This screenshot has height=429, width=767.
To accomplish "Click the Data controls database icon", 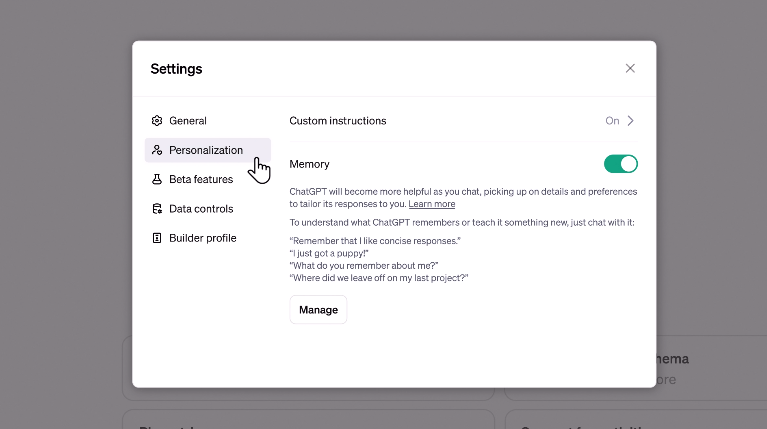I will [157, 209].
